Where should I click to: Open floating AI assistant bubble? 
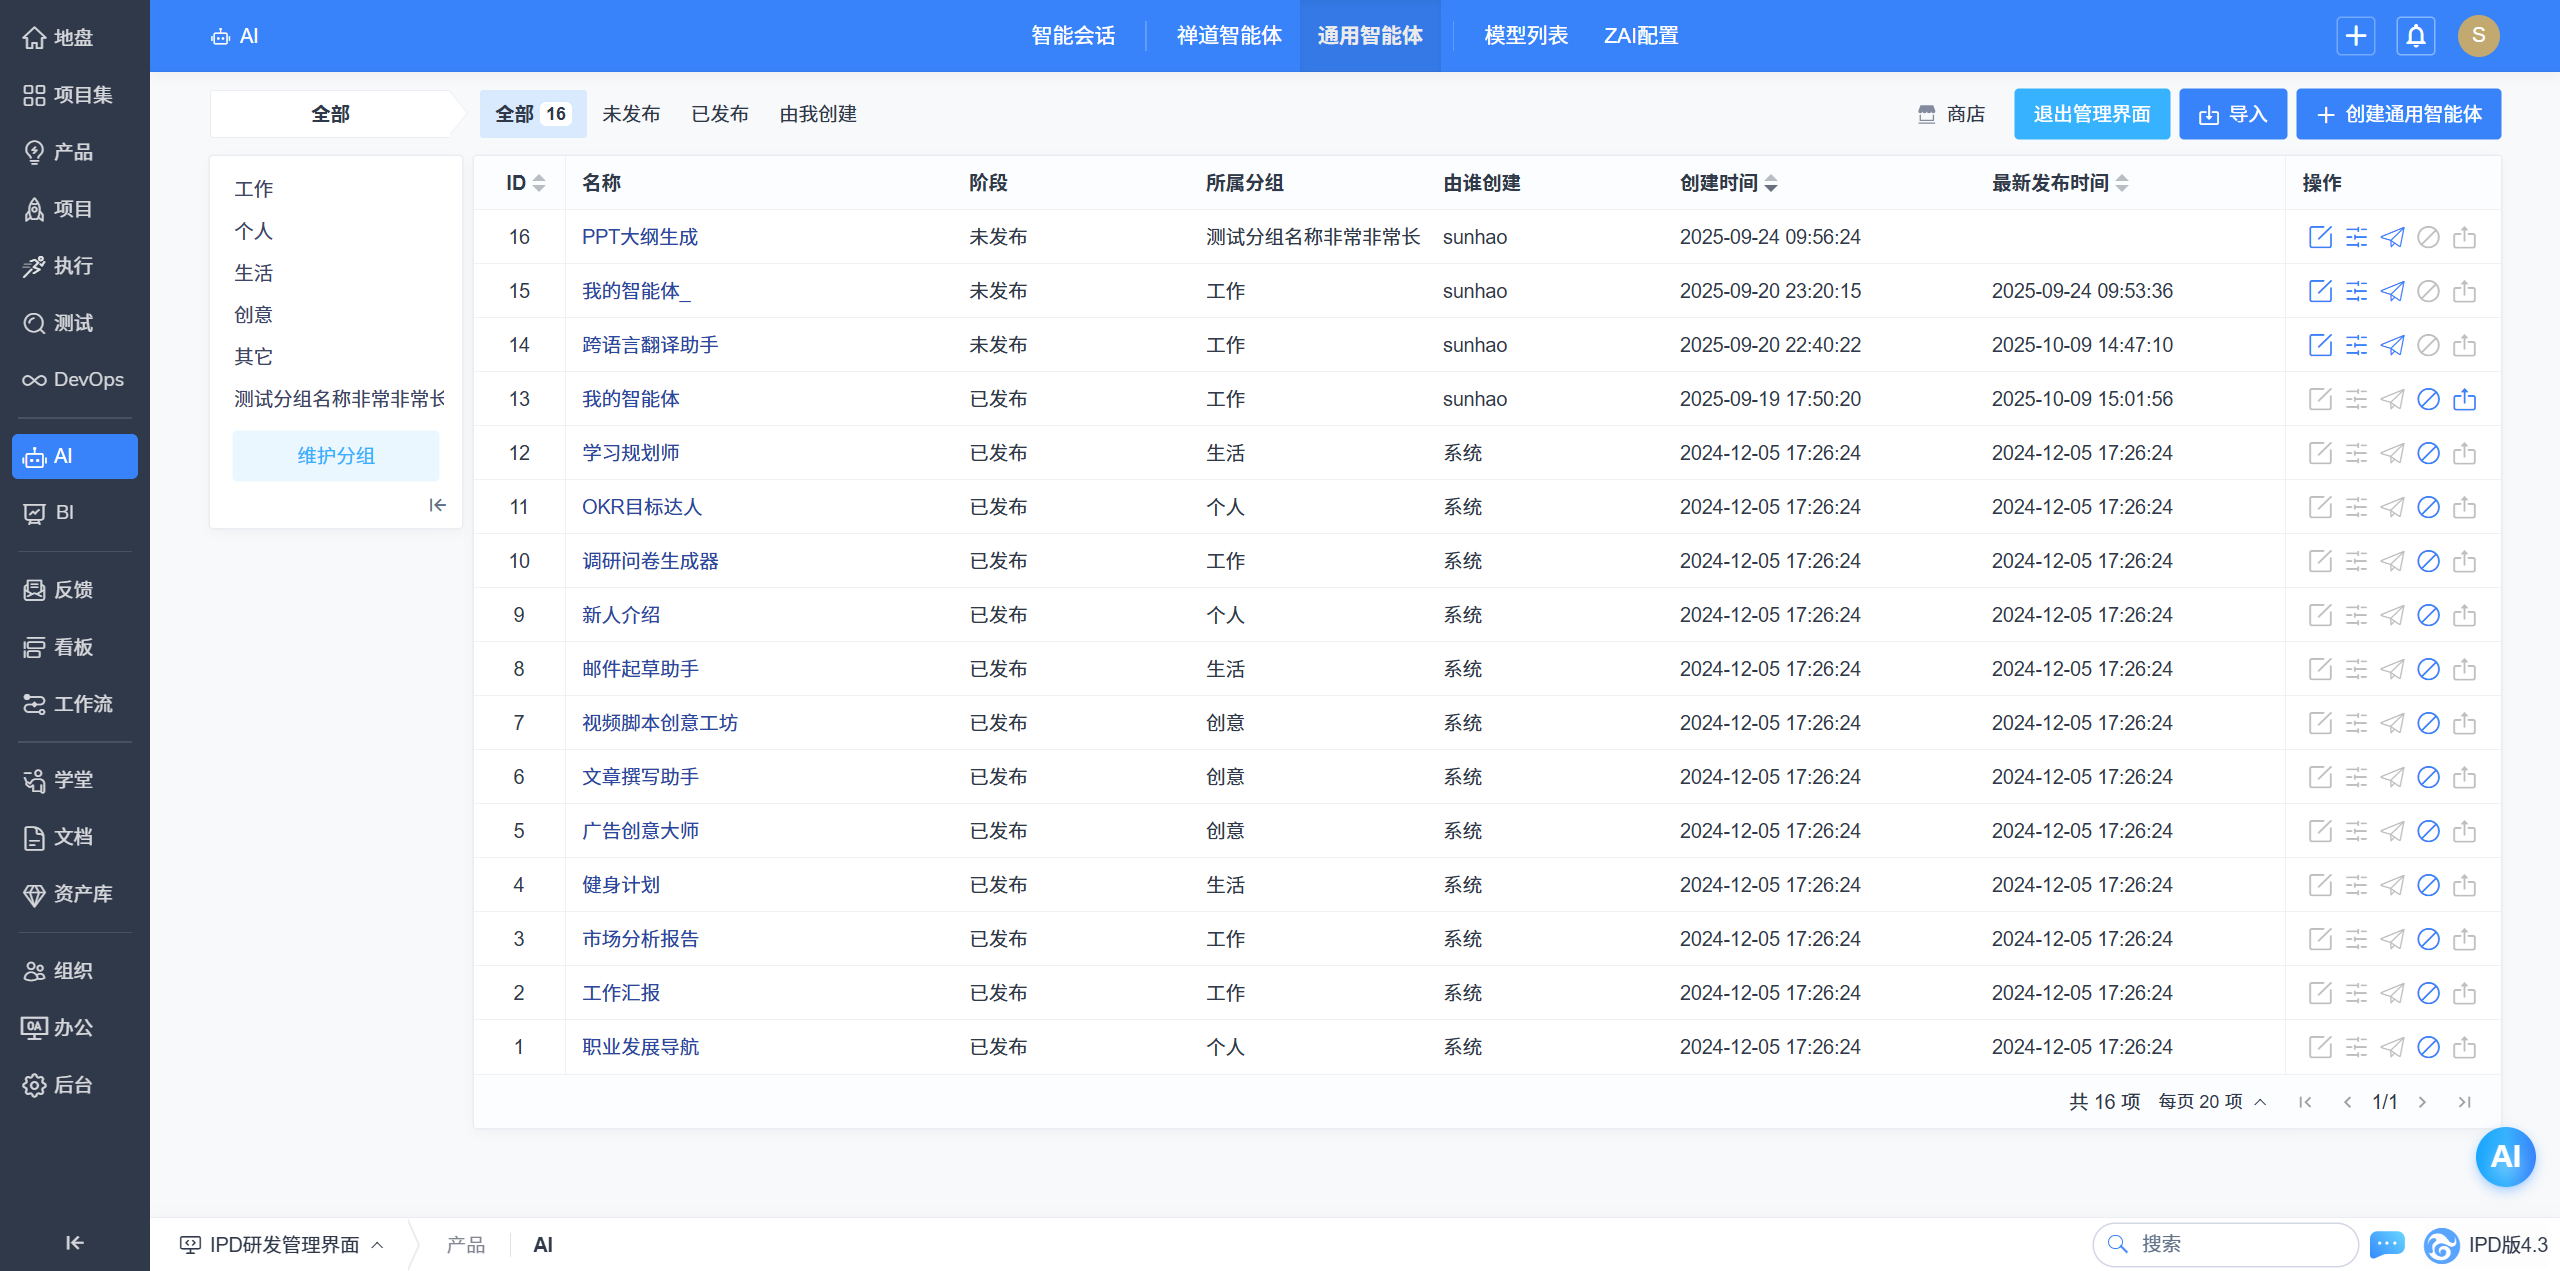coord(2504,1157)
